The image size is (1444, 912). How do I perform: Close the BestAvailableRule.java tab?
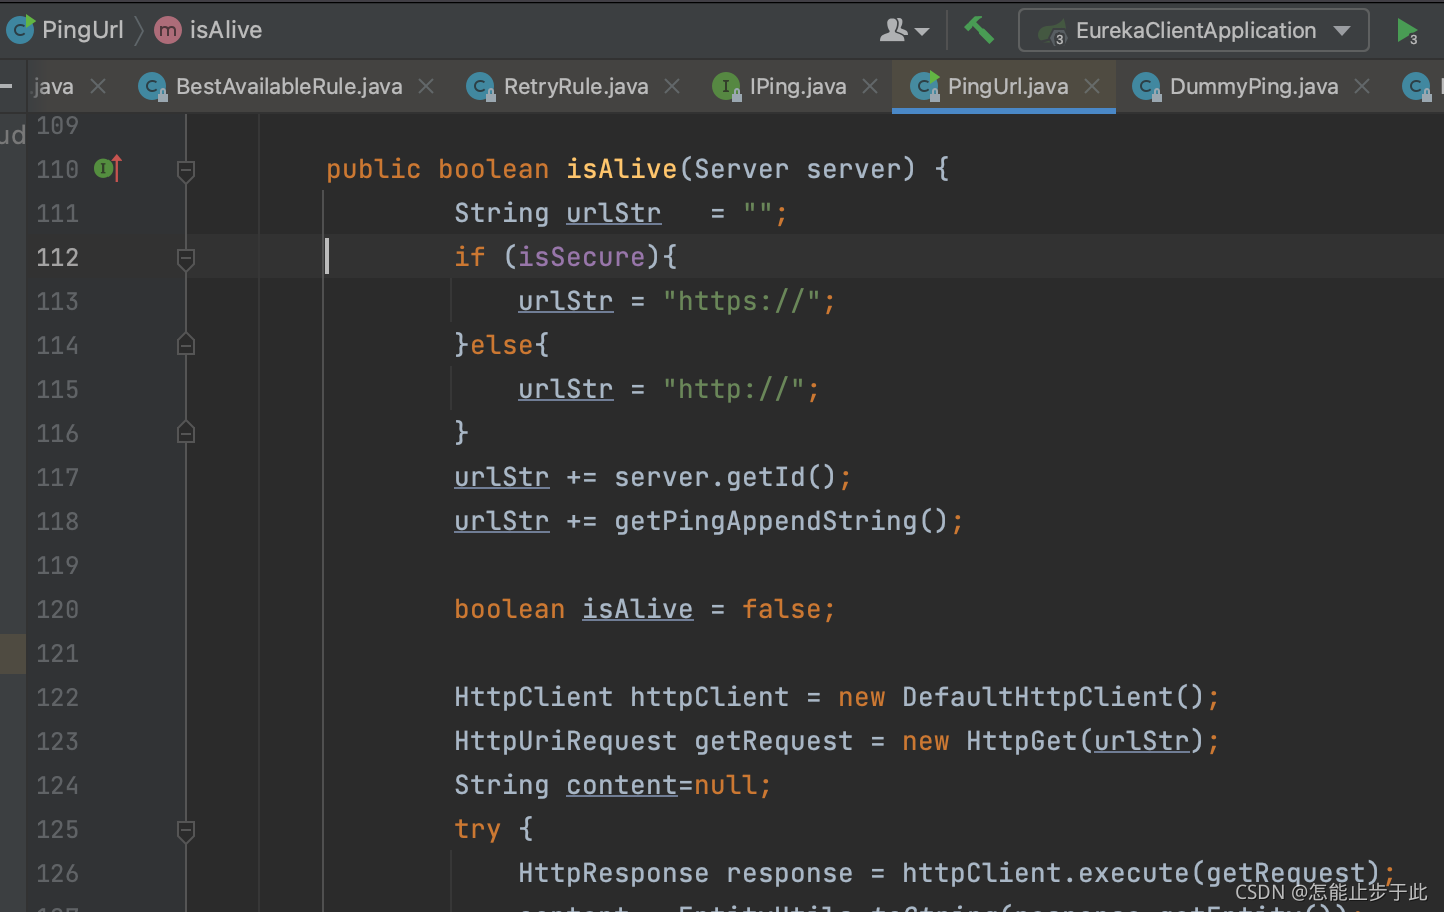(x=426, y=87)
